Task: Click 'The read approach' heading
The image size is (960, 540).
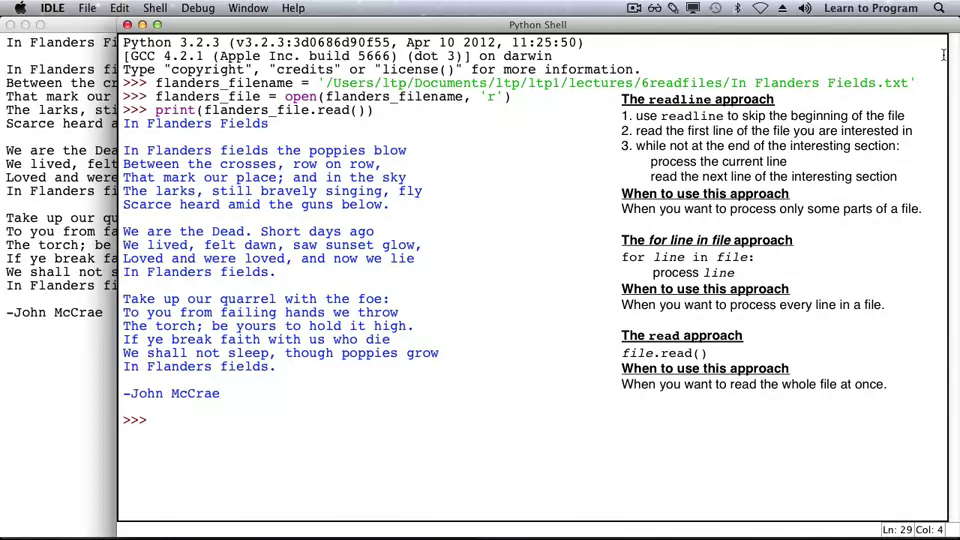Action: 681,336
